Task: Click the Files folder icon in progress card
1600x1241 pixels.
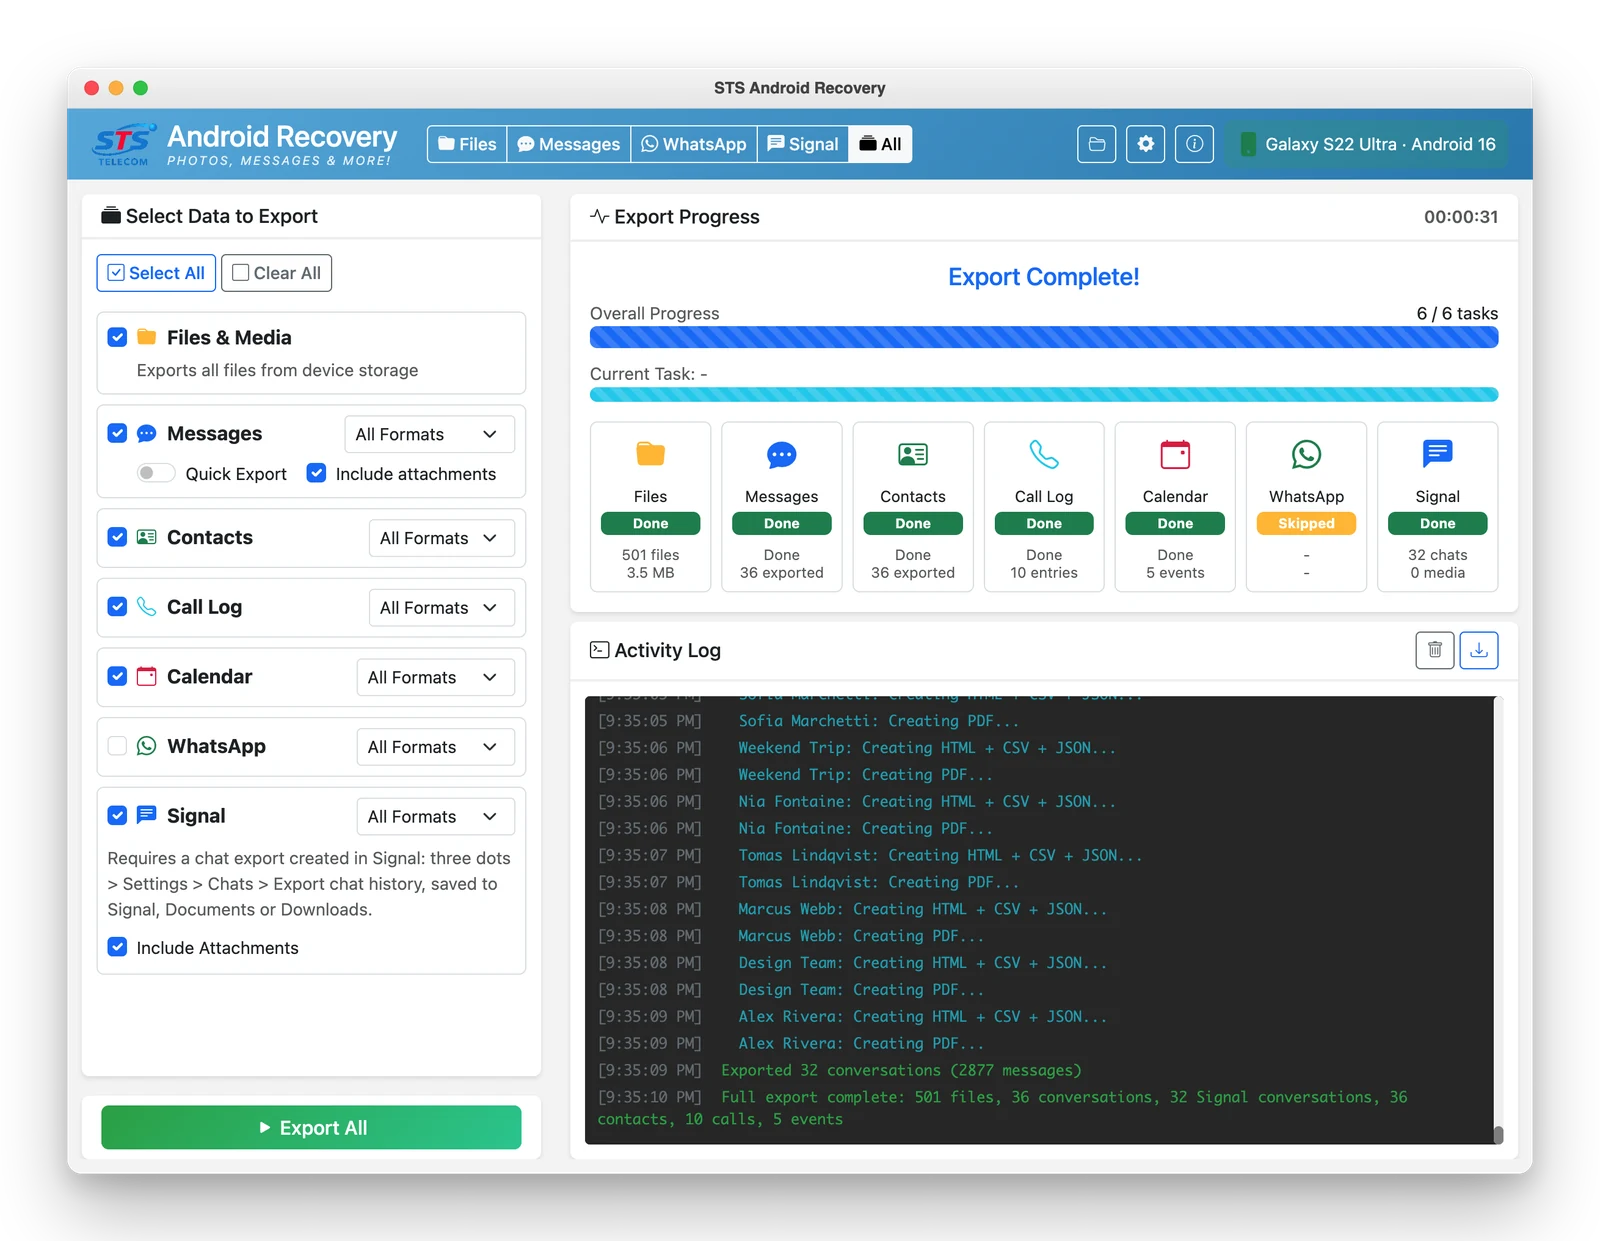Action: [x=650, y=454]
